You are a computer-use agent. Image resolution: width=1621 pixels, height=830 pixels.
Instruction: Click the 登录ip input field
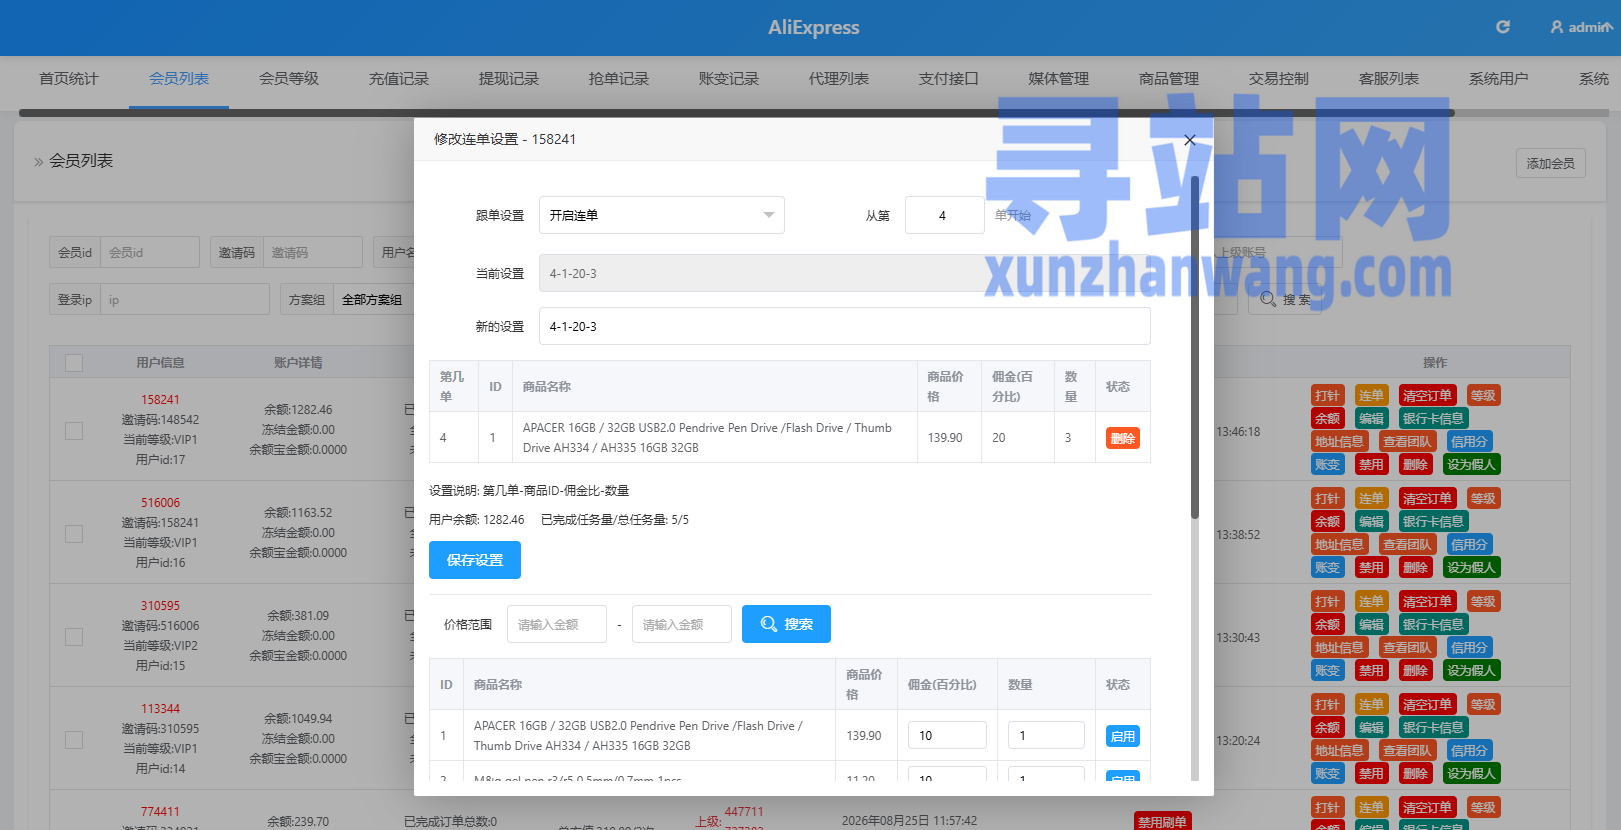click(185, 299)
